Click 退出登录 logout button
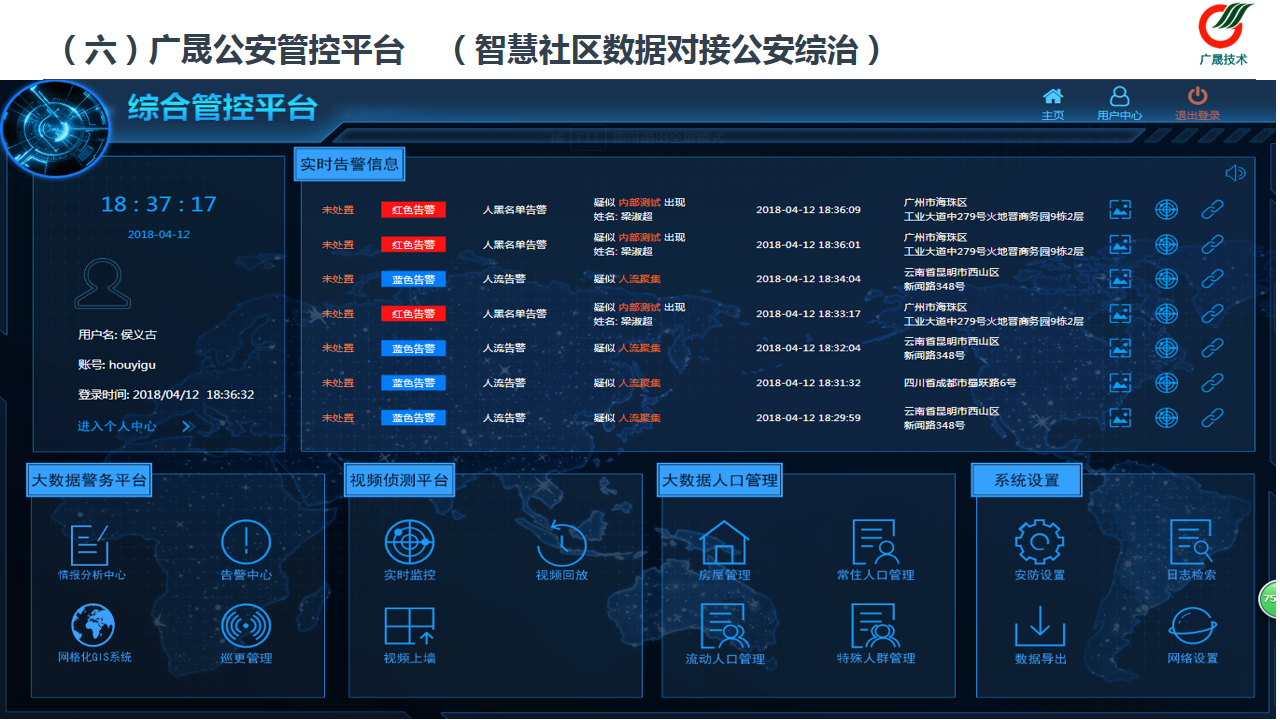The image size is (1280, 720). click(1197, 102)
